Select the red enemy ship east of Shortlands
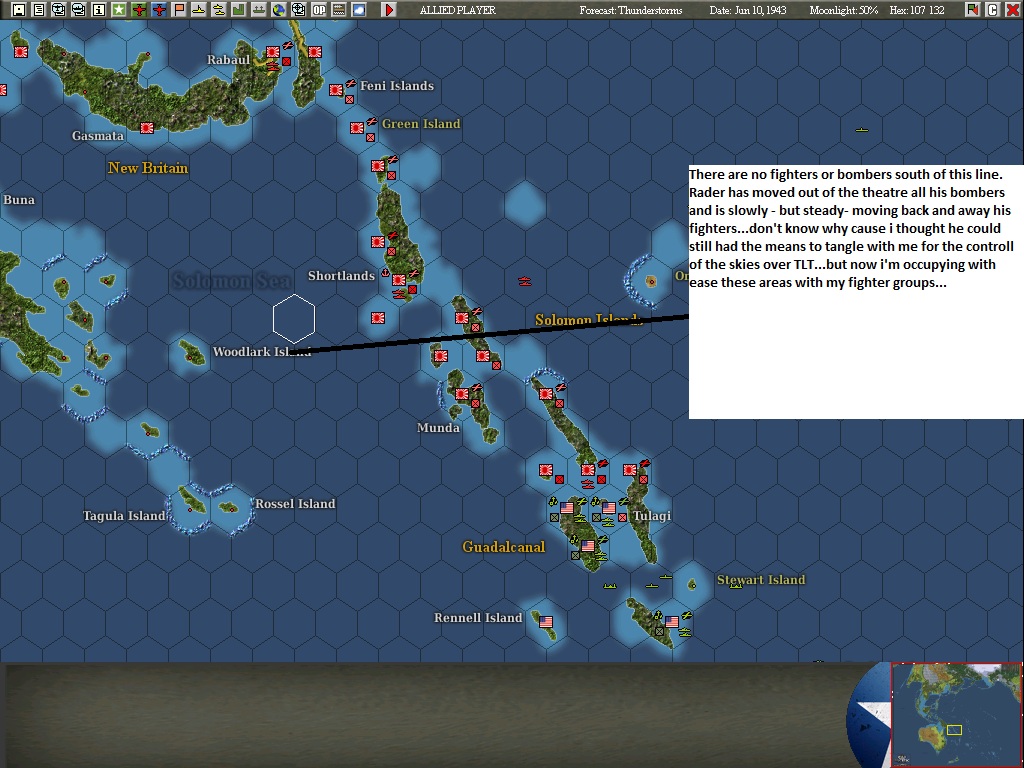The width and height of the screenshot is (1024, 768). point(524,281)
